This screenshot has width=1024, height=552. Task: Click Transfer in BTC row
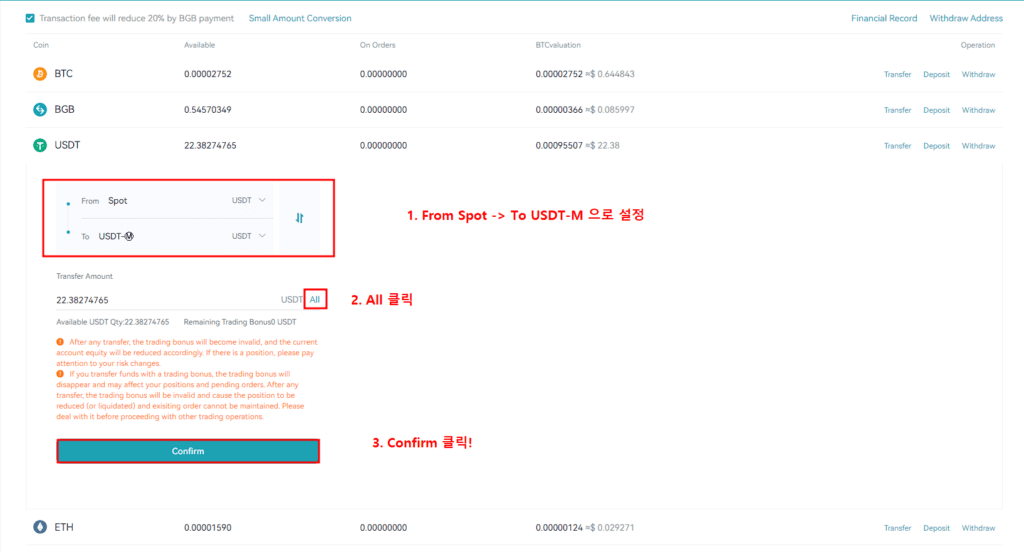(x=897, y=74)
